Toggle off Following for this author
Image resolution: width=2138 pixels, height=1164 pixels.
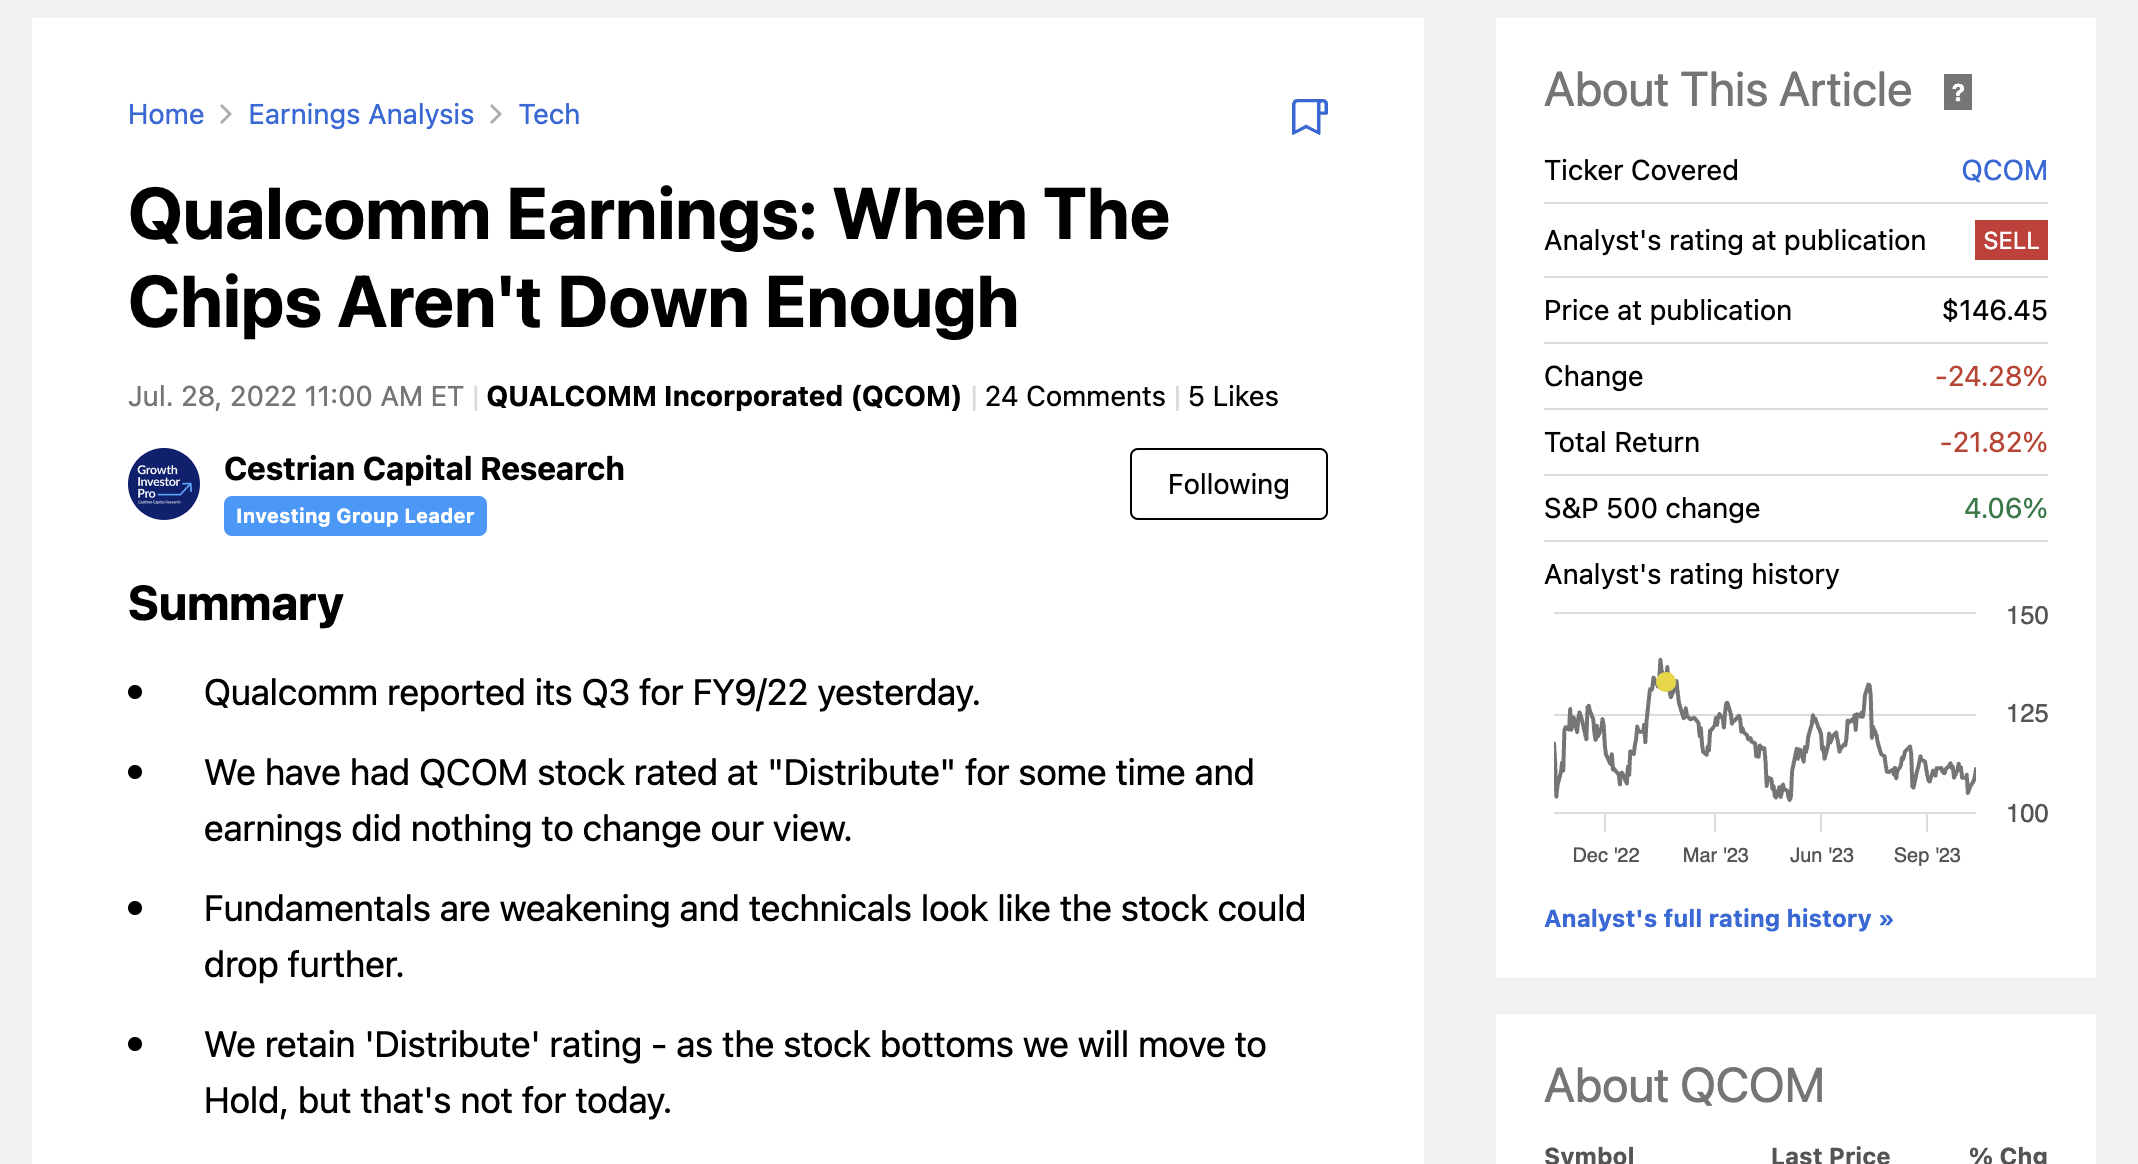coord(1228,484)
